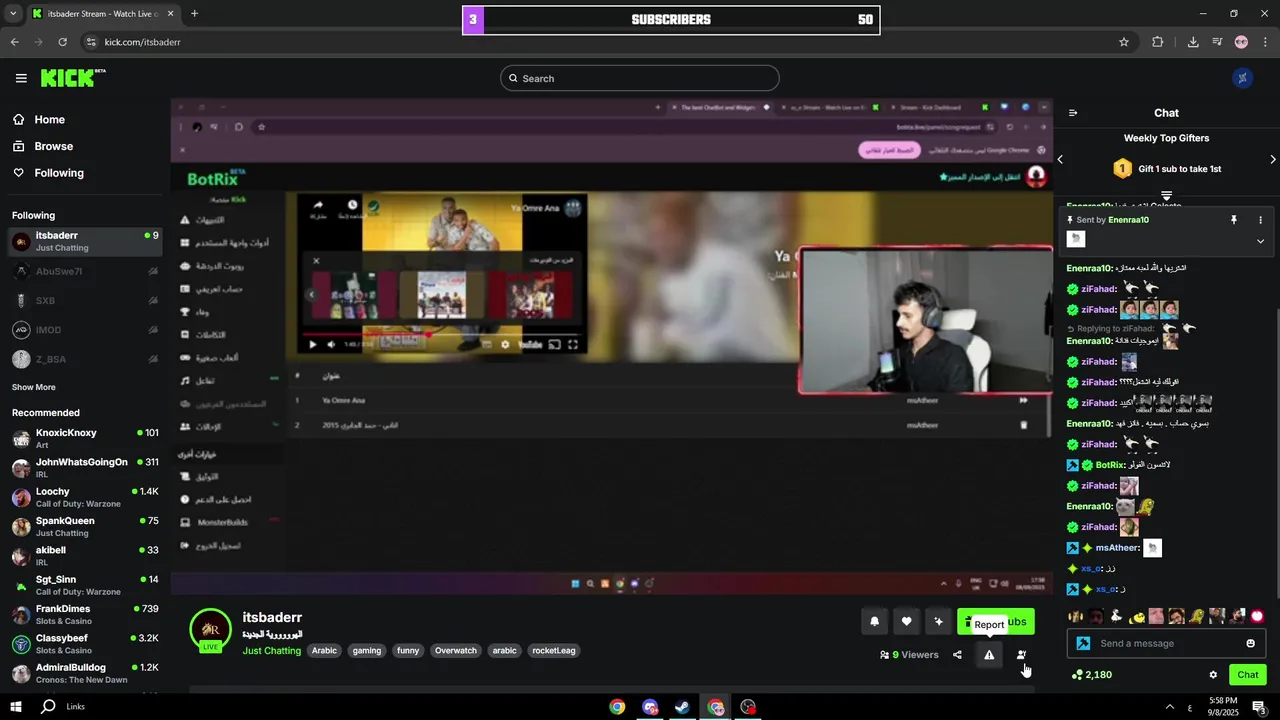This screenshot has width=1280, height=720.
Task: Select the Overwatch tag
Action: [x=456, y=651]
